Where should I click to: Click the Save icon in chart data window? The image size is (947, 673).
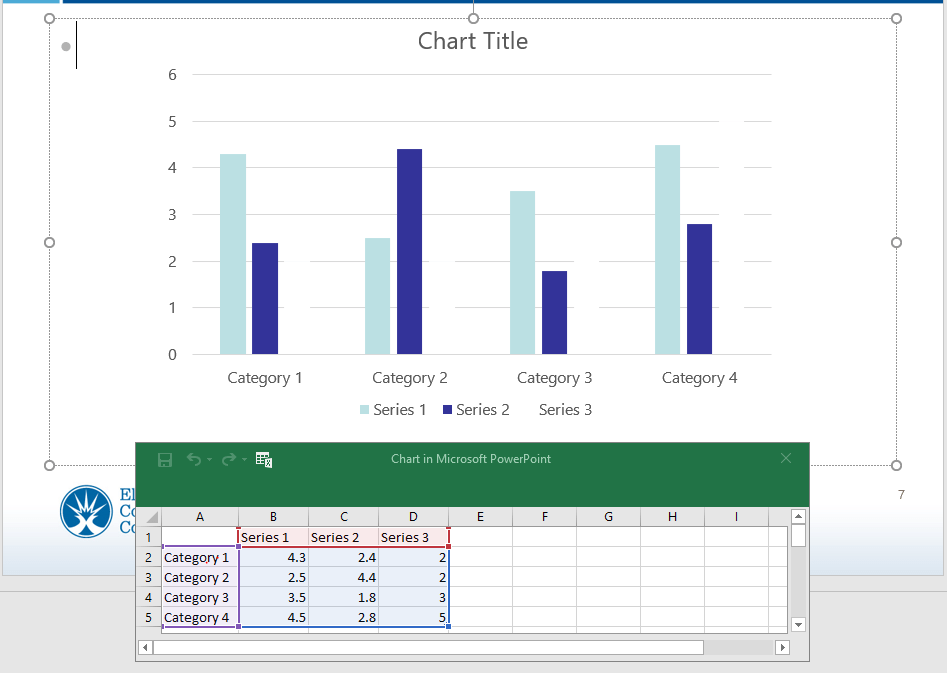[x=165, y=460]
